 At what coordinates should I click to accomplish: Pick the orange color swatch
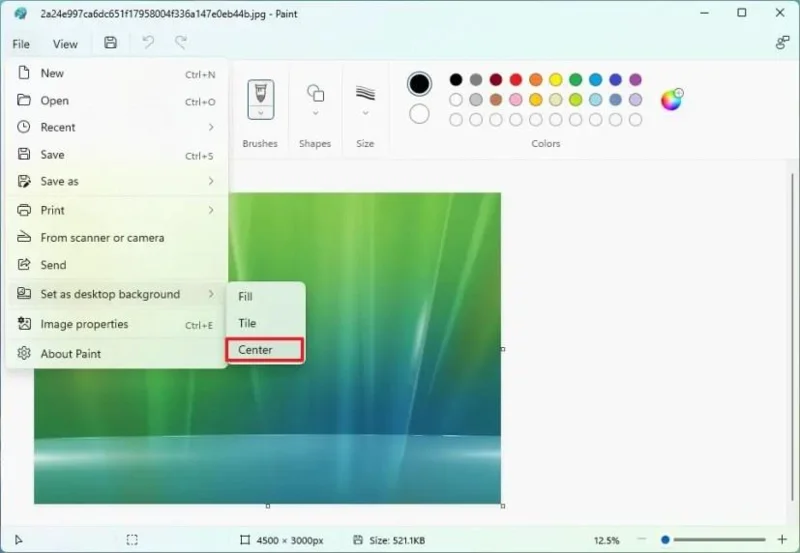[x=536, y=80]
